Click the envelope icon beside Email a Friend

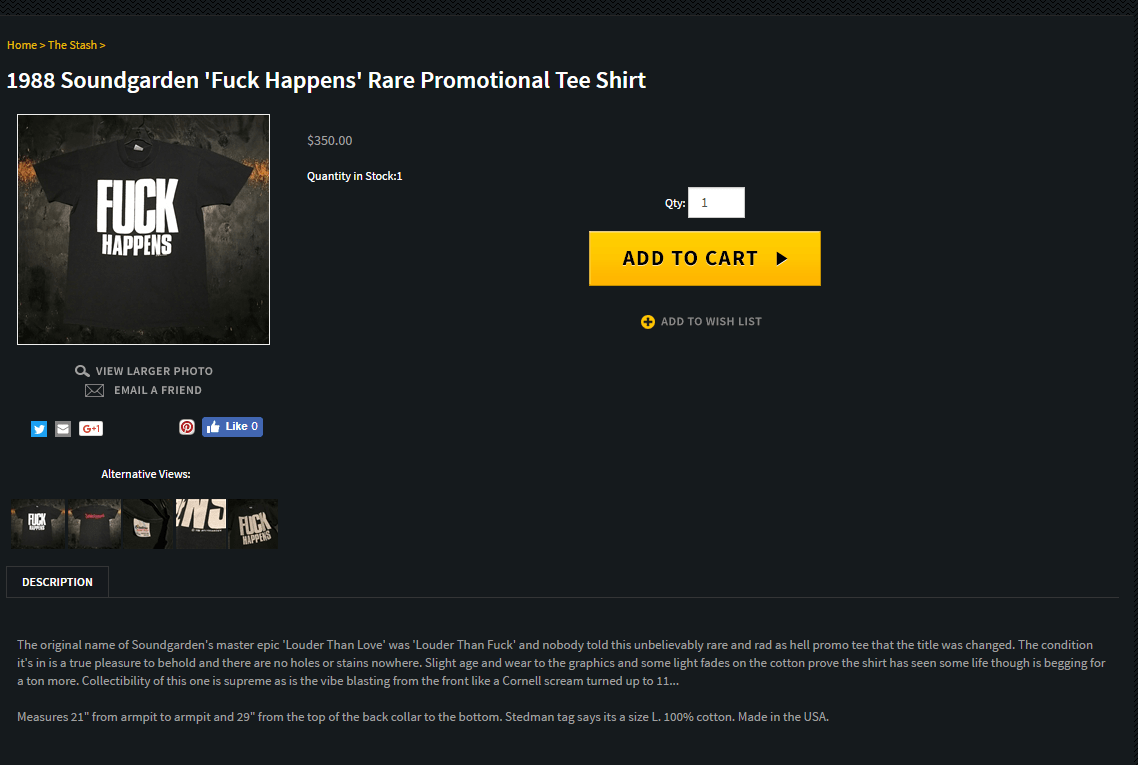[x=94, y=390]
